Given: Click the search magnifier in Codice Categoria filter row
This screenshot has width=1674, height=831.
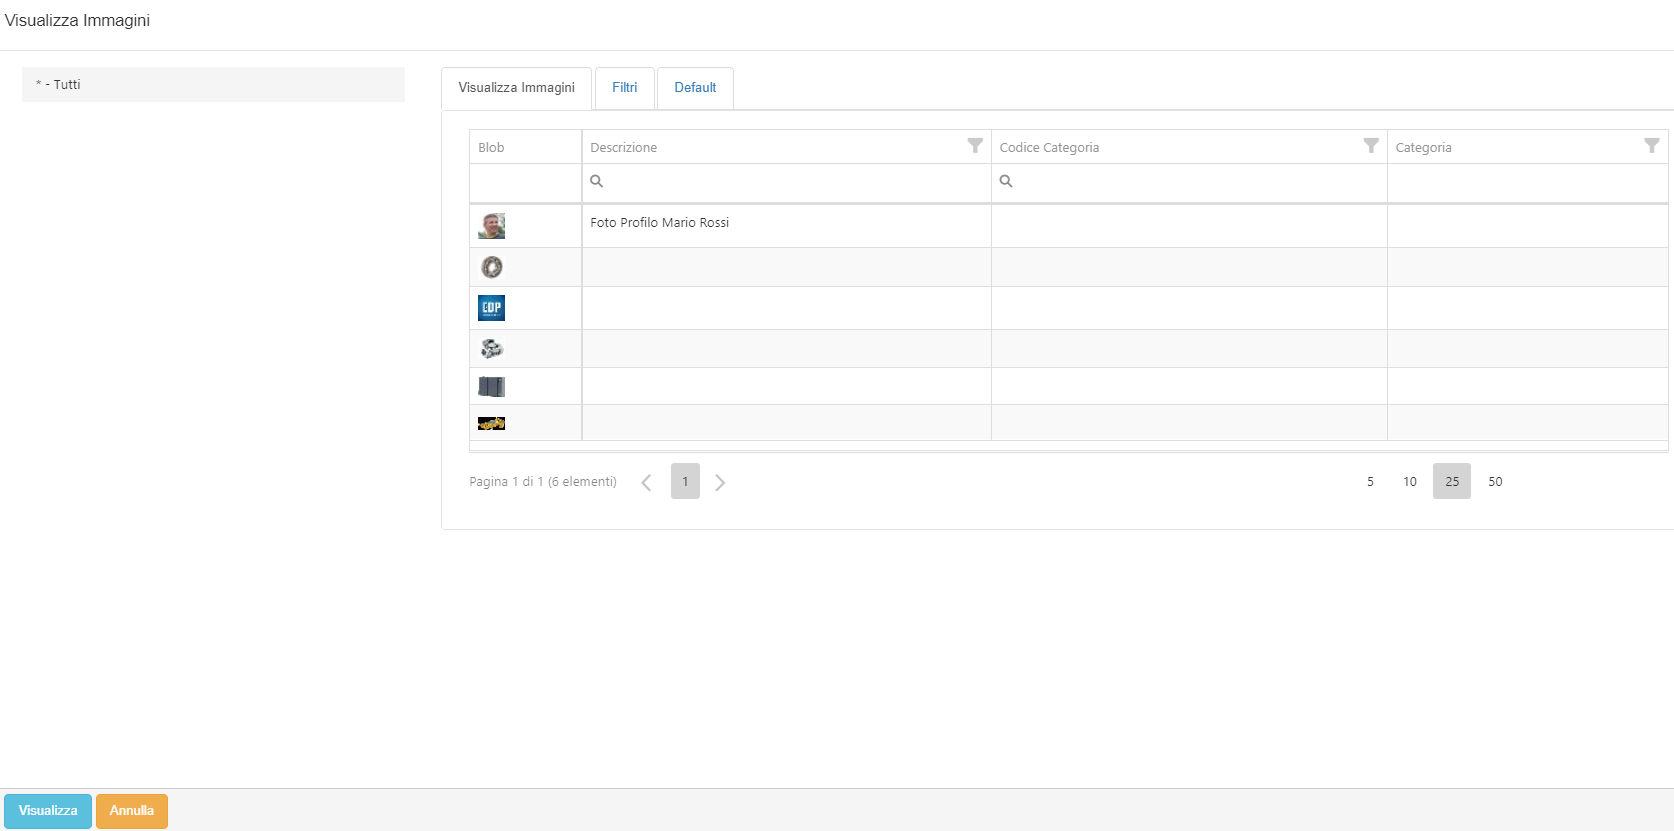Looking at the screenshot, I should point(1006,181).
